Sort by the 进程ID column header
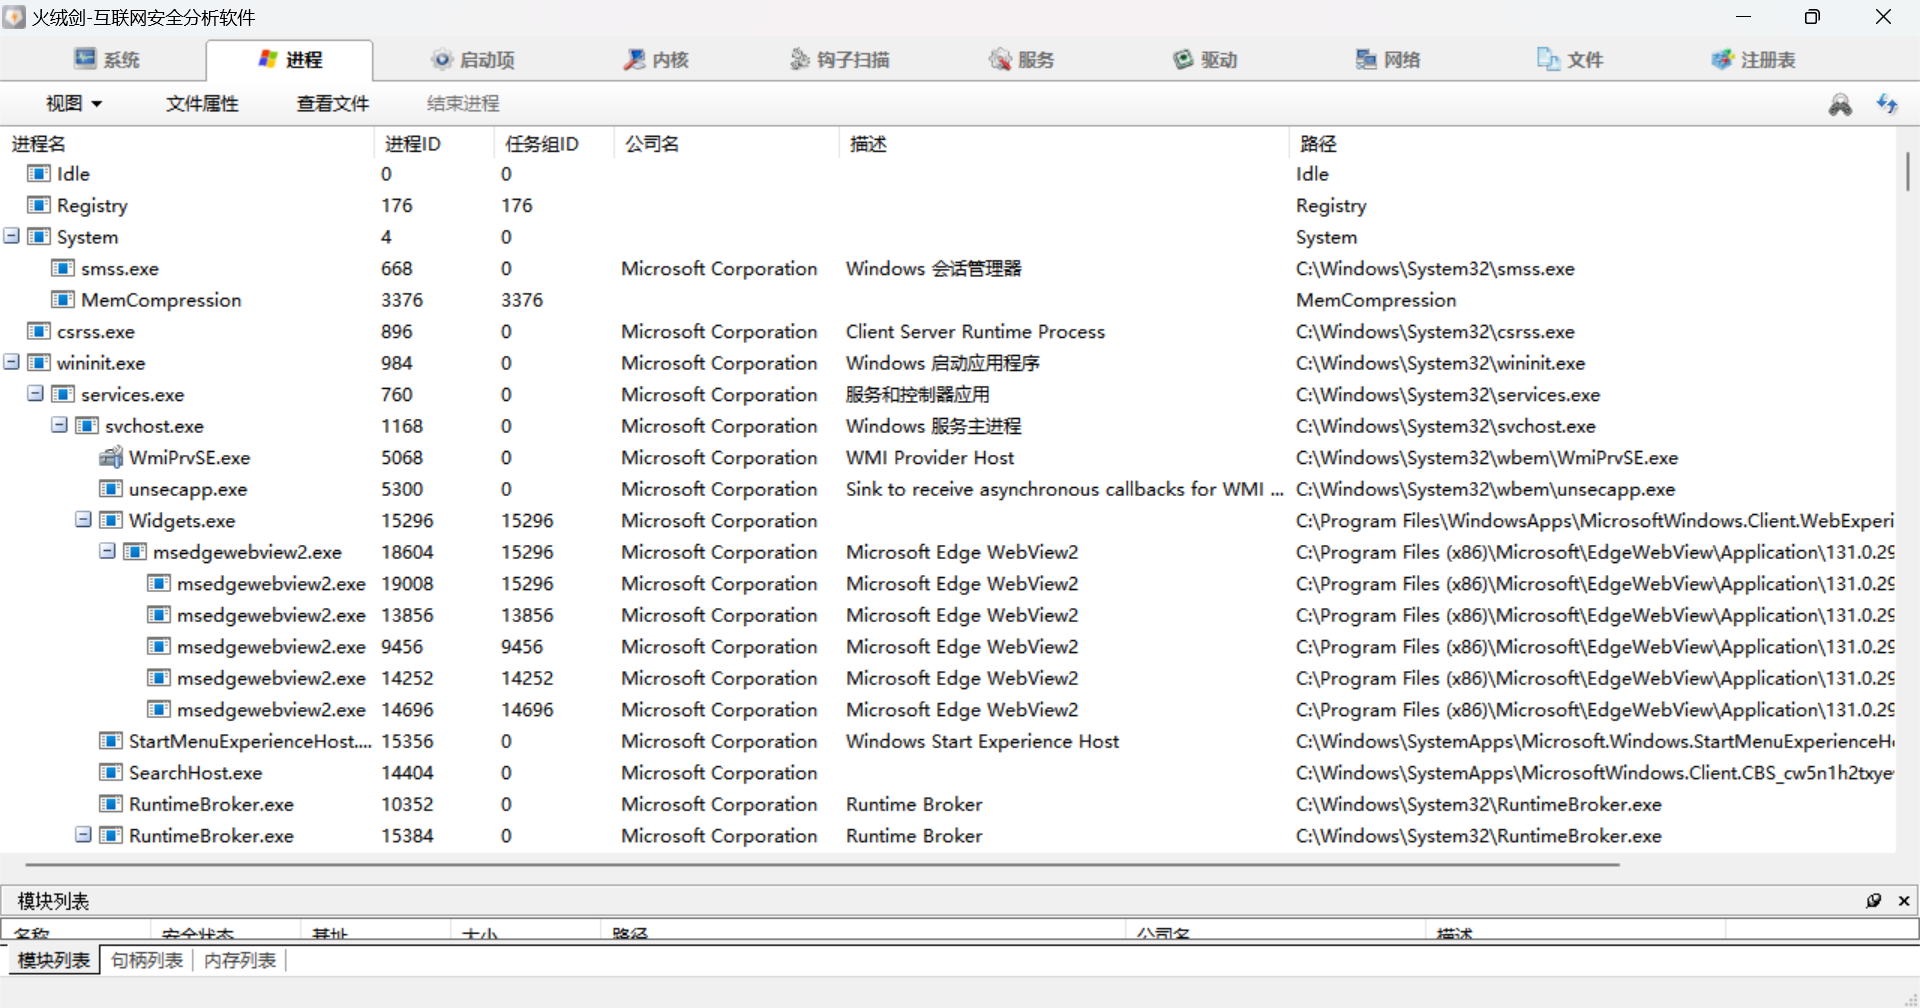Image resolution: width=1920 pixels, height=1008 pixels. point(434,143)
